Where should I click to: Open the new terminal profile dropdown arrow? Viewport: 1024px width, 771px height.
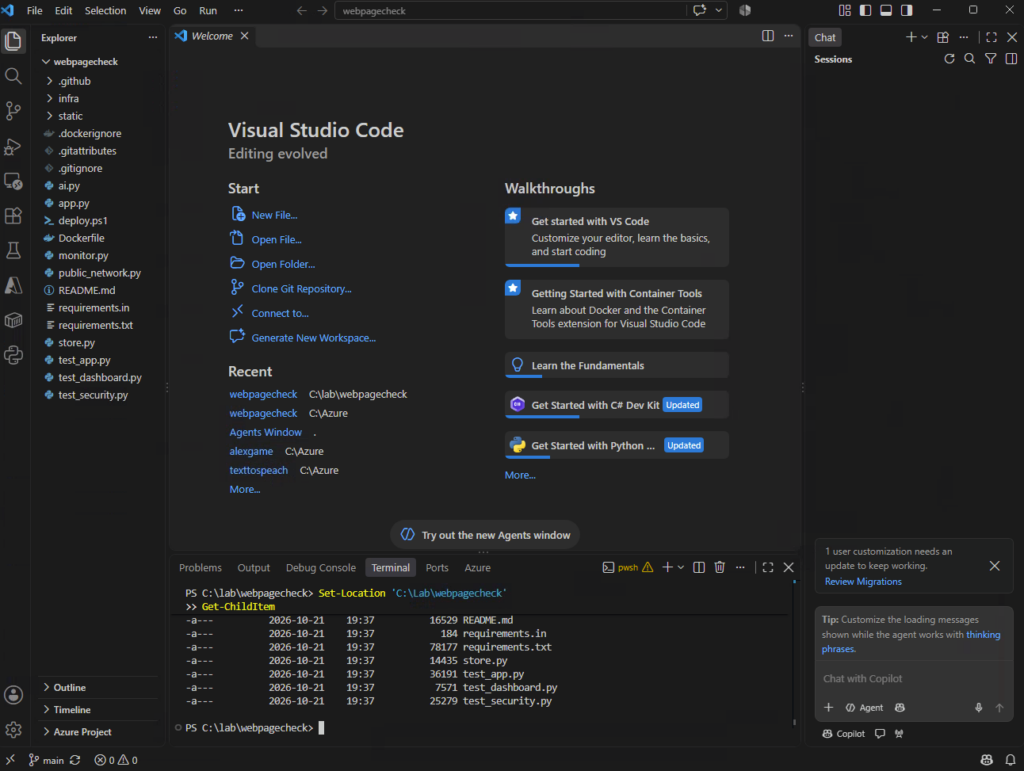(x=680, y=567)
